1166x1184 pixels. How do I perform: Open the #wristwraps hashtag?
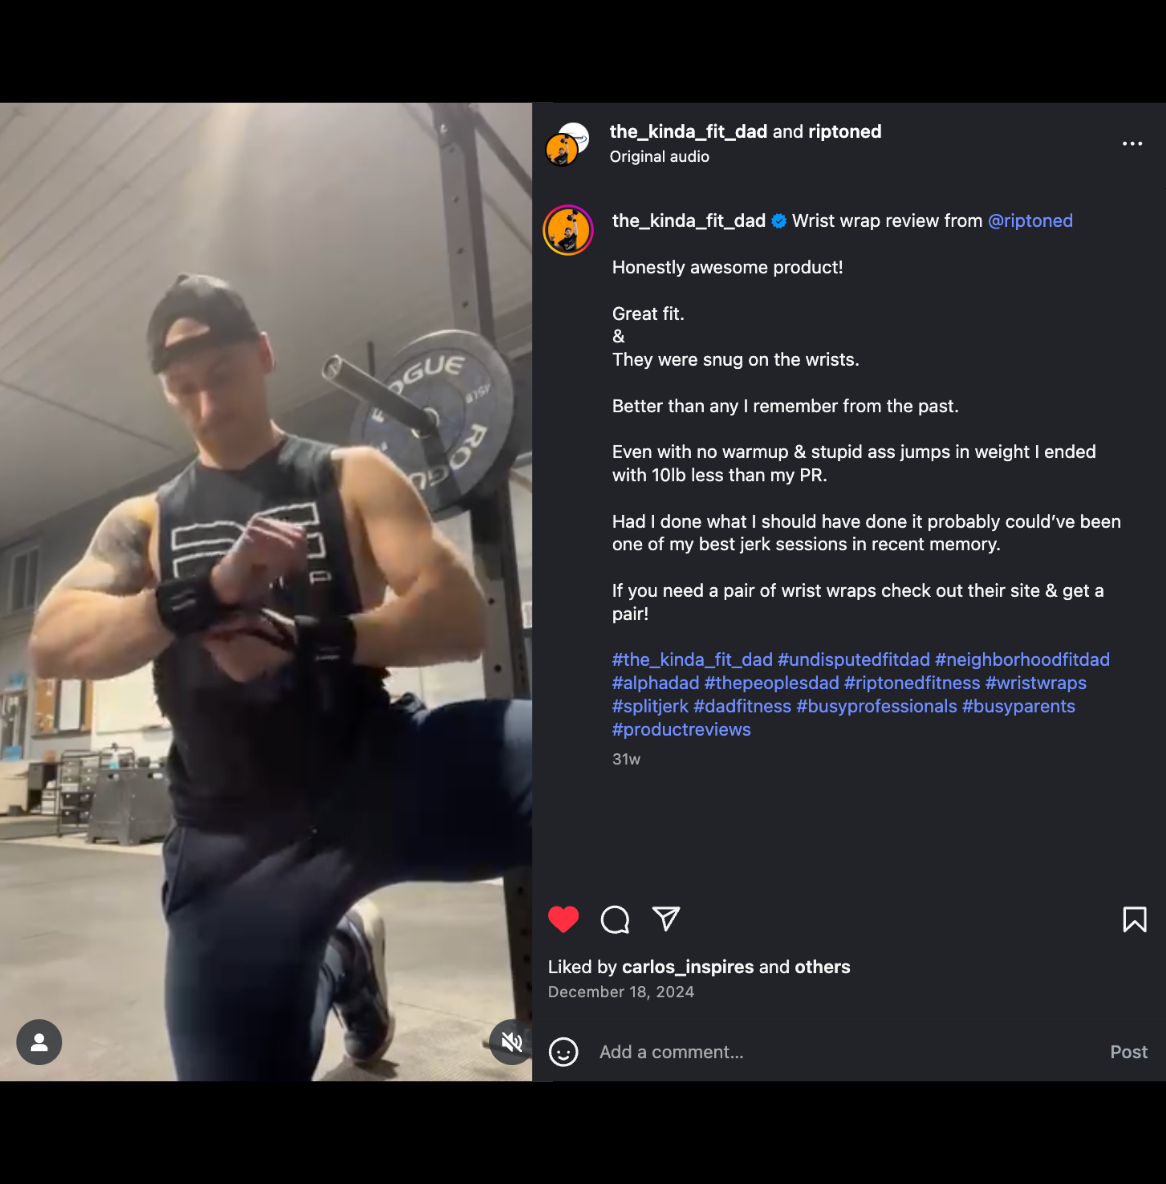tap(1035, 683)
